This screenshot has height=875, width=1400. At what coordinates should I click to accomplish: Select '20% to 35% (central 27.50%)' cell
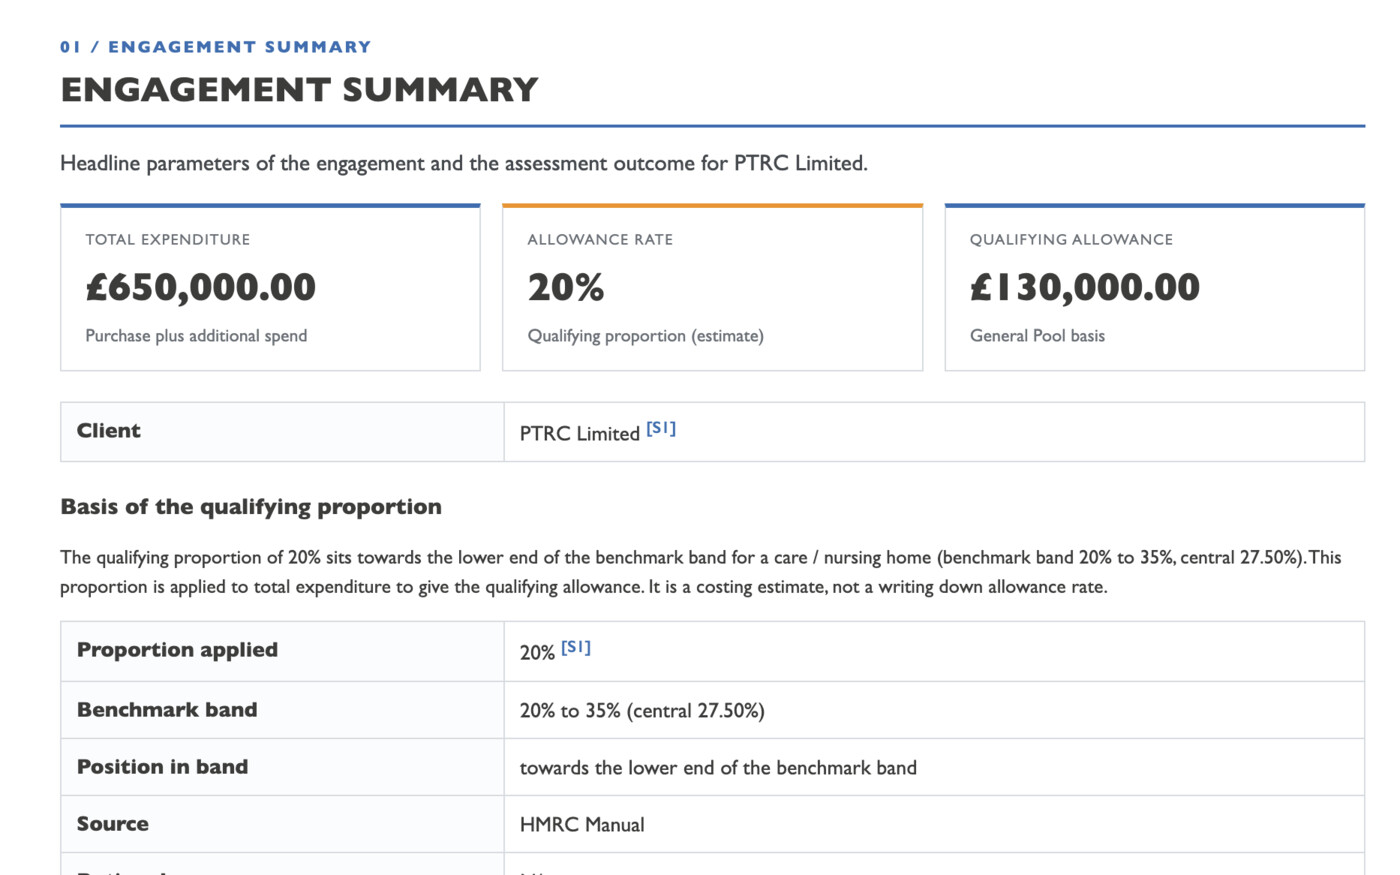click(934, 710)
